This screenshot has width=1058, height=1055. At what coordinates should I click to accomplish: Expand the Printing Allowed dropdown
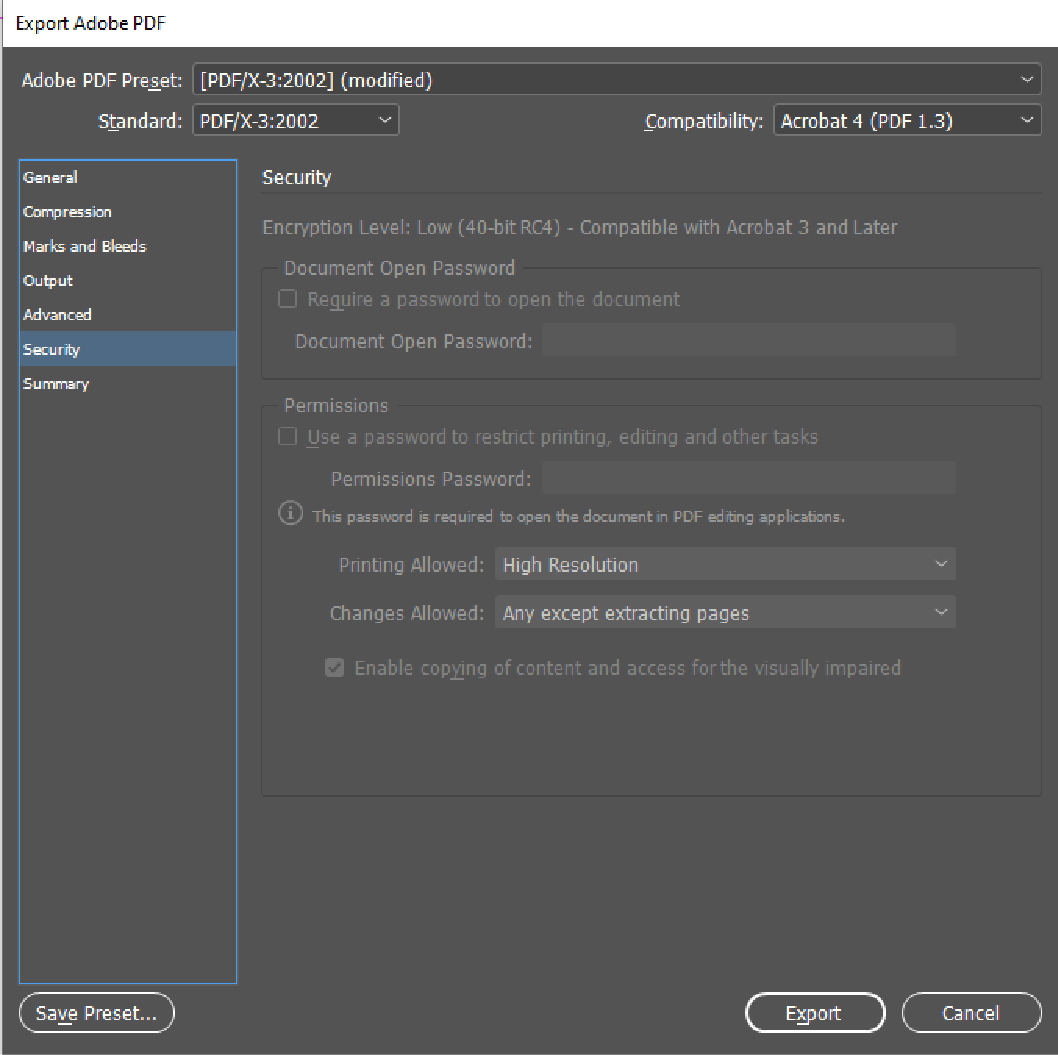coord(725,565)
